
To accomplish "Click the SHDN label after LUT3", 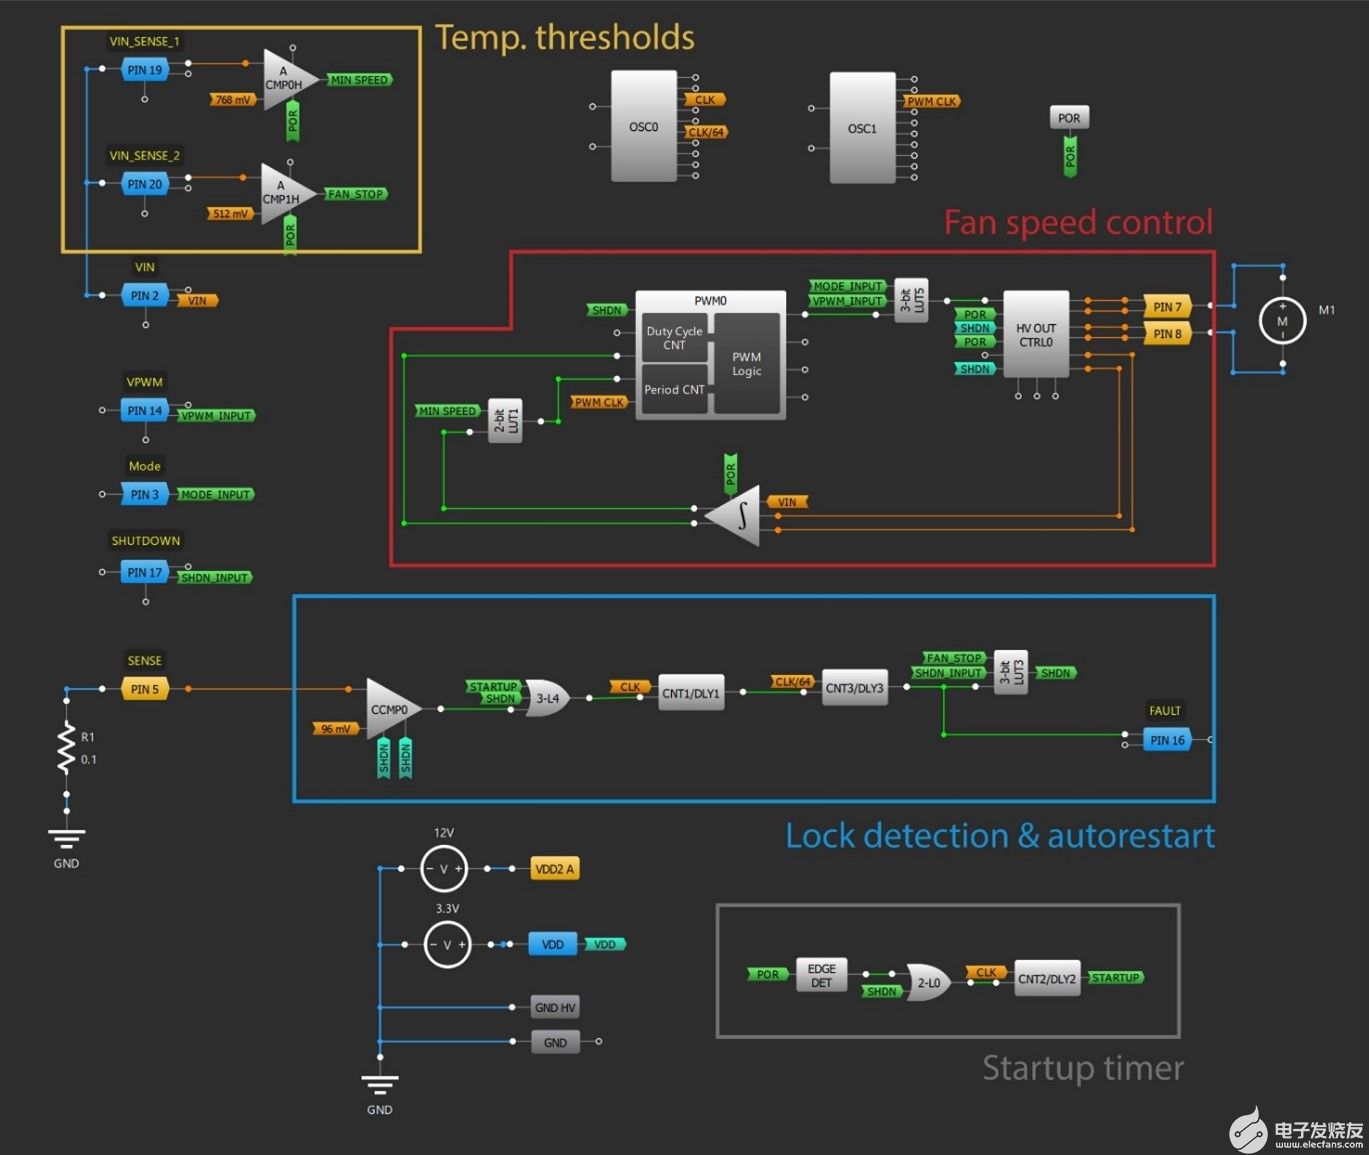I will tap(1055, 673).
